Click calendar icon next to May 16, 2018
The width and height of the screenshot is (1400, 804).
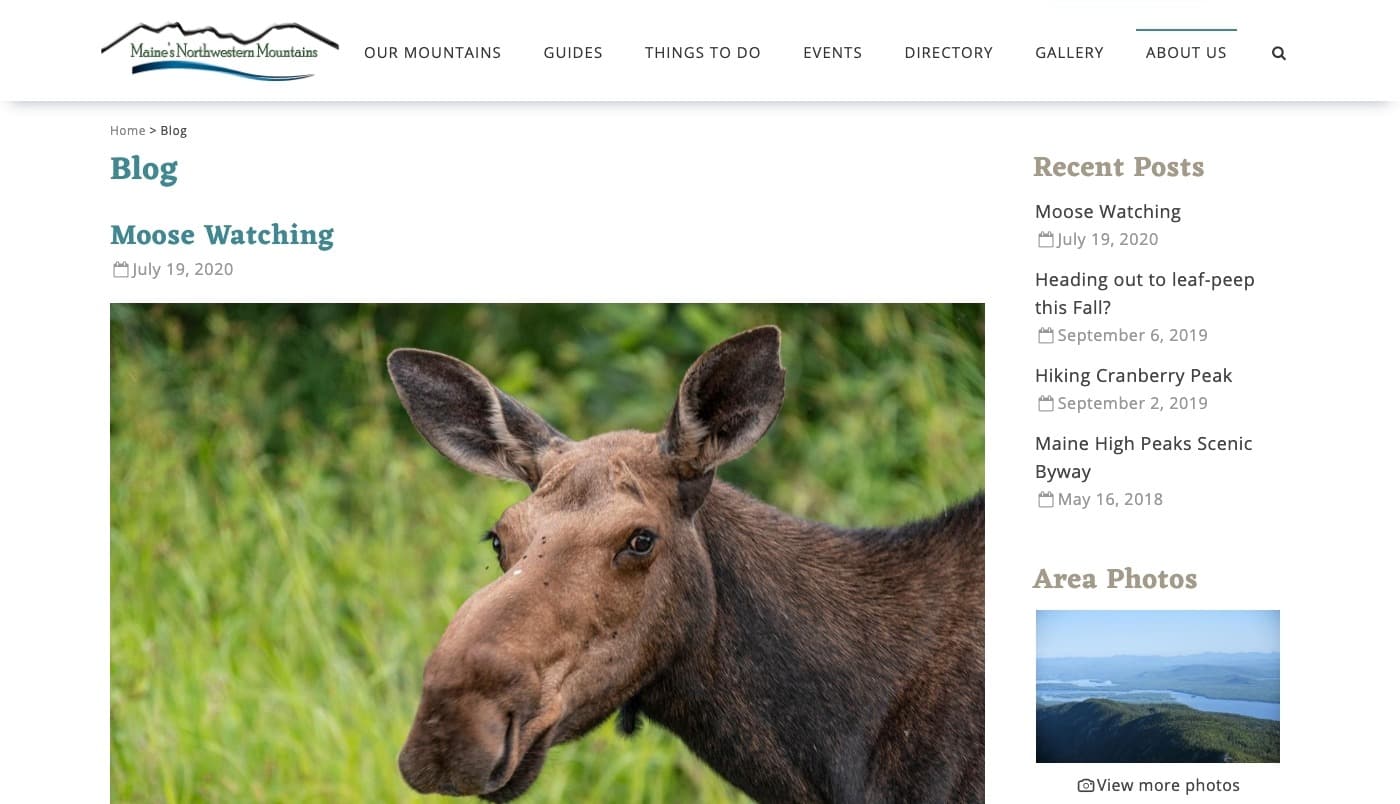(1046, 499)
